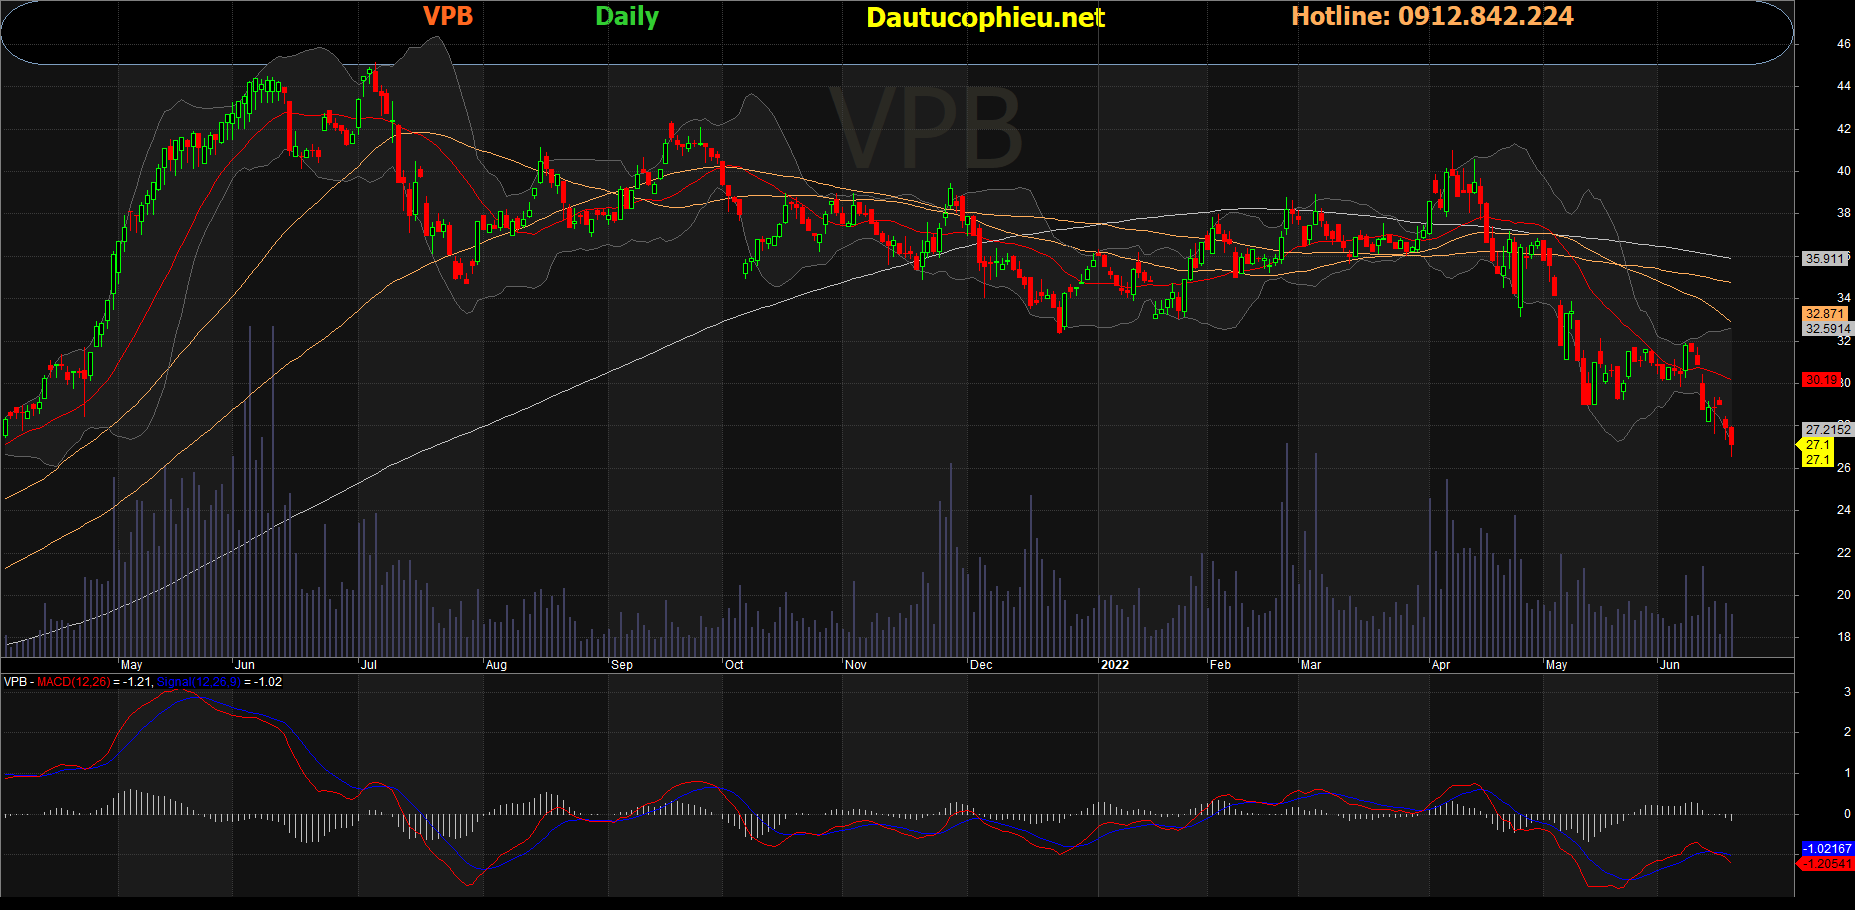
Task: Select the red -1.20541 MACD value tag
Action: click(x=1827, y=864)
